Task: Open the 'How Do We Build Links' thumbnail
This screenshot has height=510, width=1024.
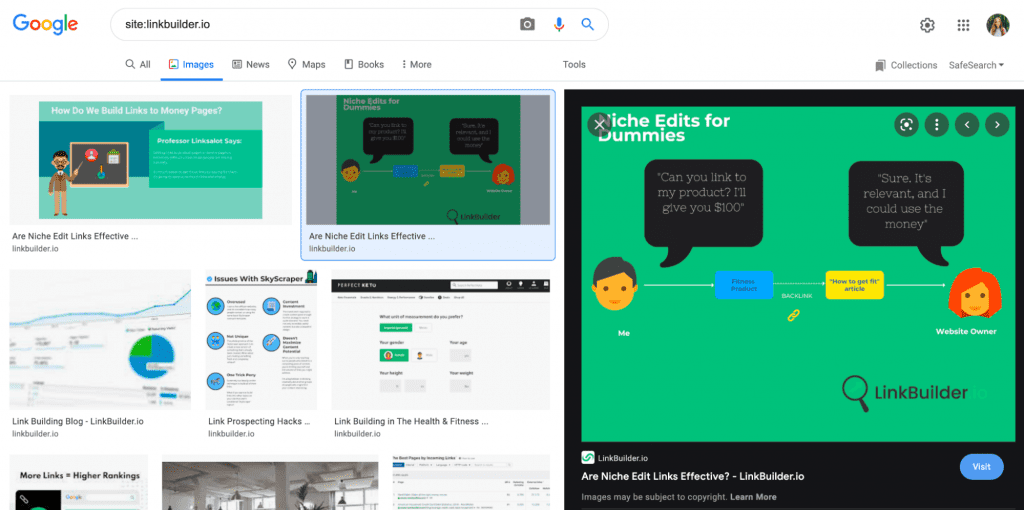Action: point(150,160)
